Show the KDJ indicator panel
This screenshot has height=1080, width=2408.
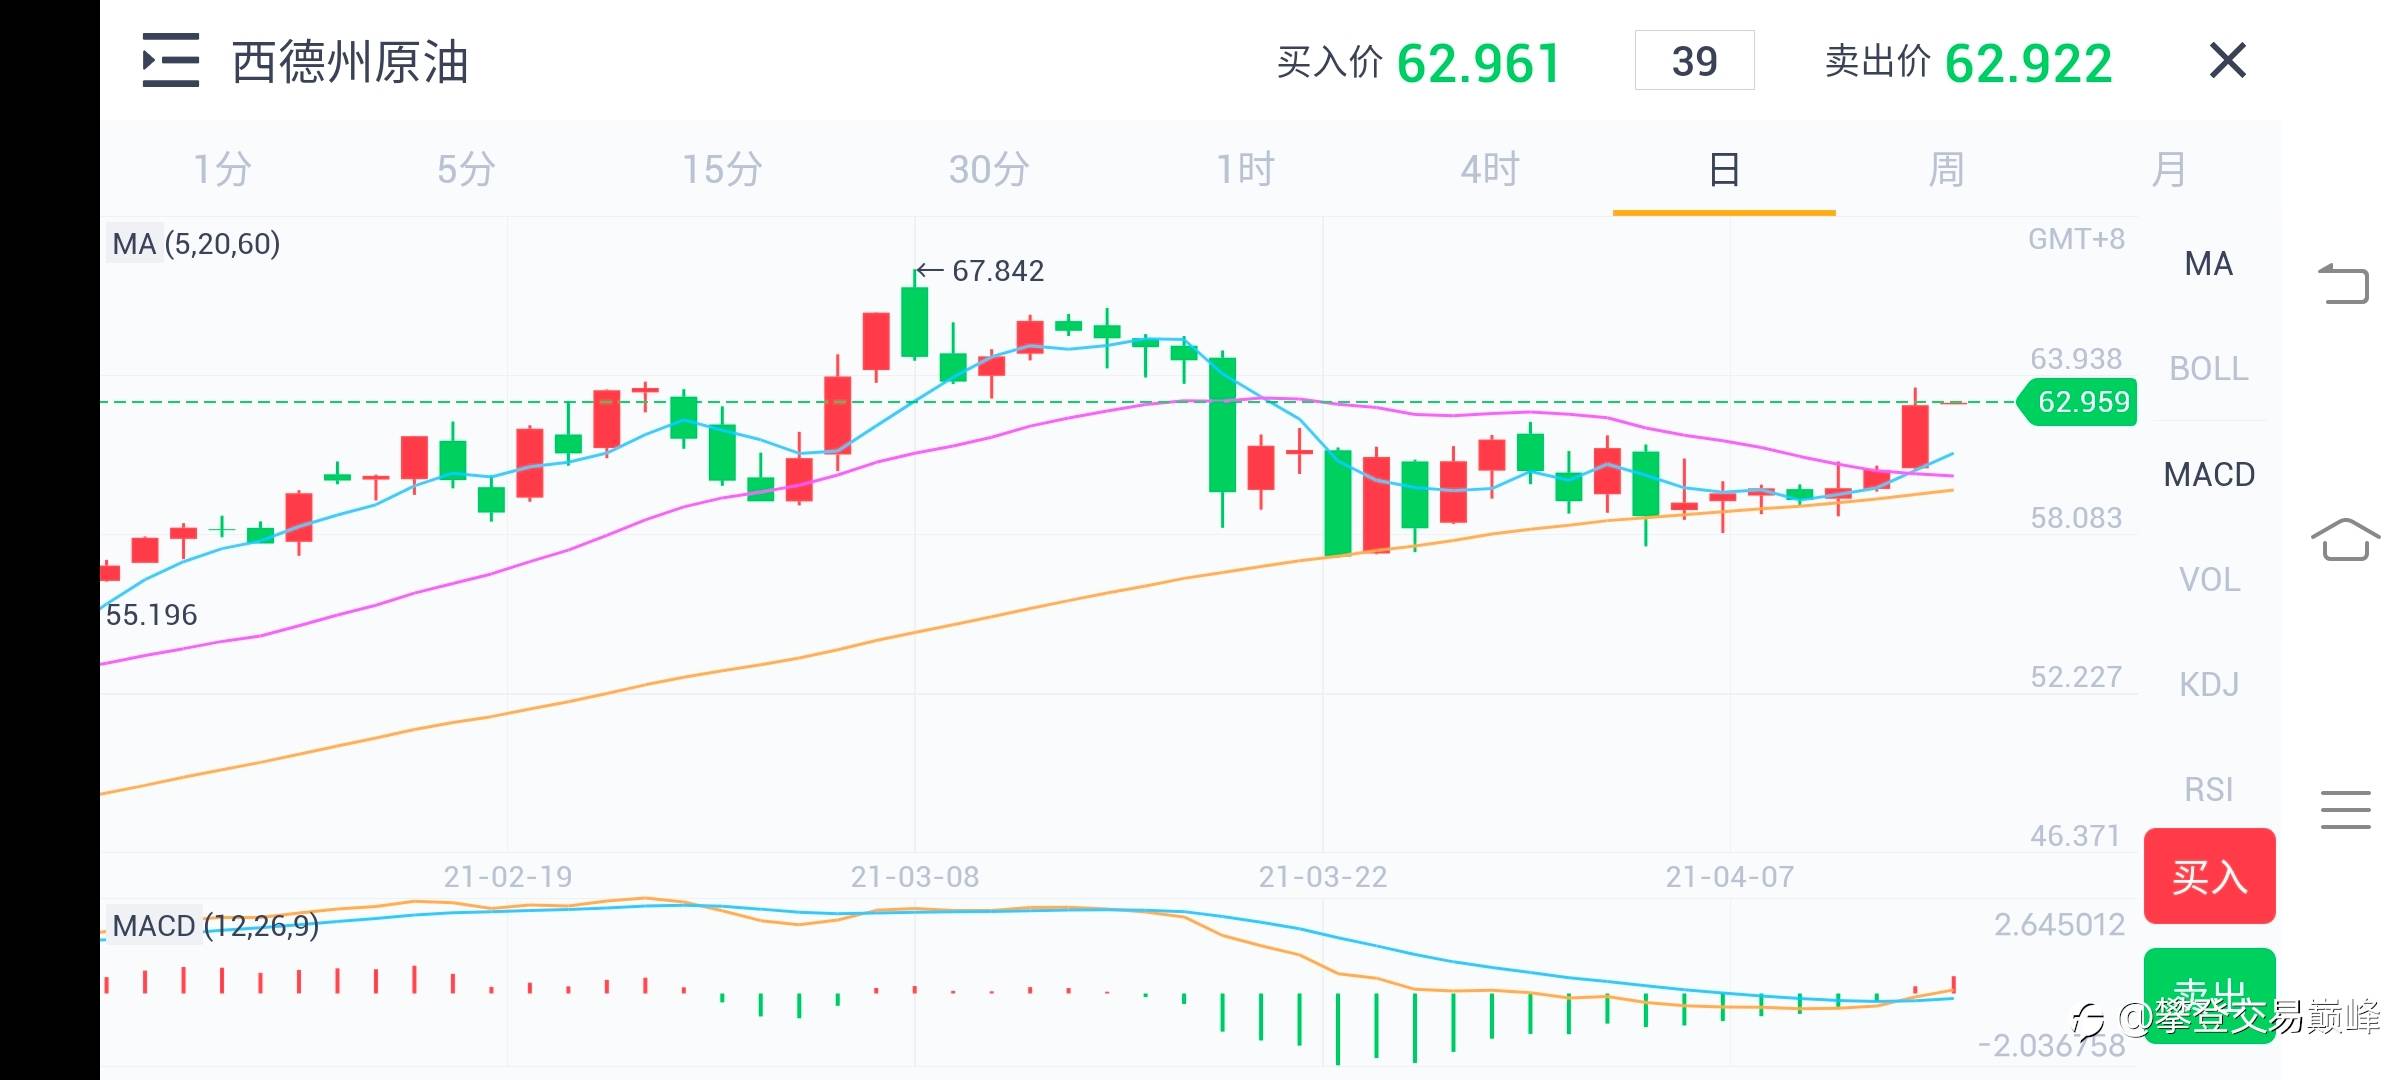(2208, 685)
